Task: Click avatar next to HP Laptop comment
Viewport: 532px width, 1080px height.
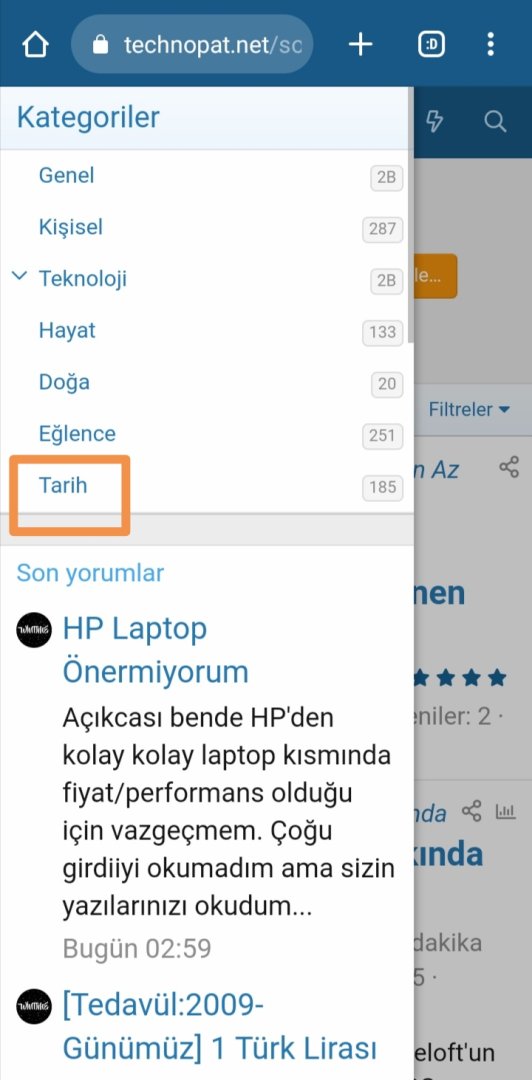Action: click(34, 630)
